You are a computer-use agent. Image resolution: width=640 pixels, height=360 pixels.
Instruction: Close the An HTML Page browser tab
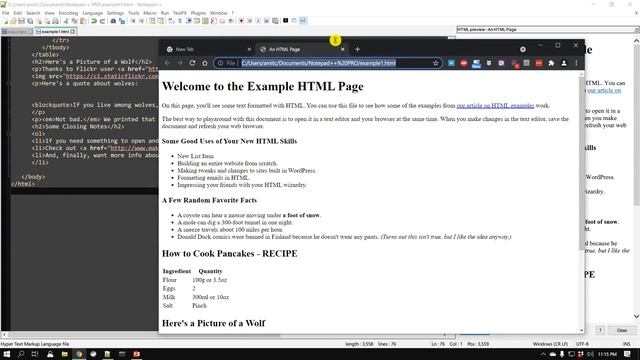point(342,49)
